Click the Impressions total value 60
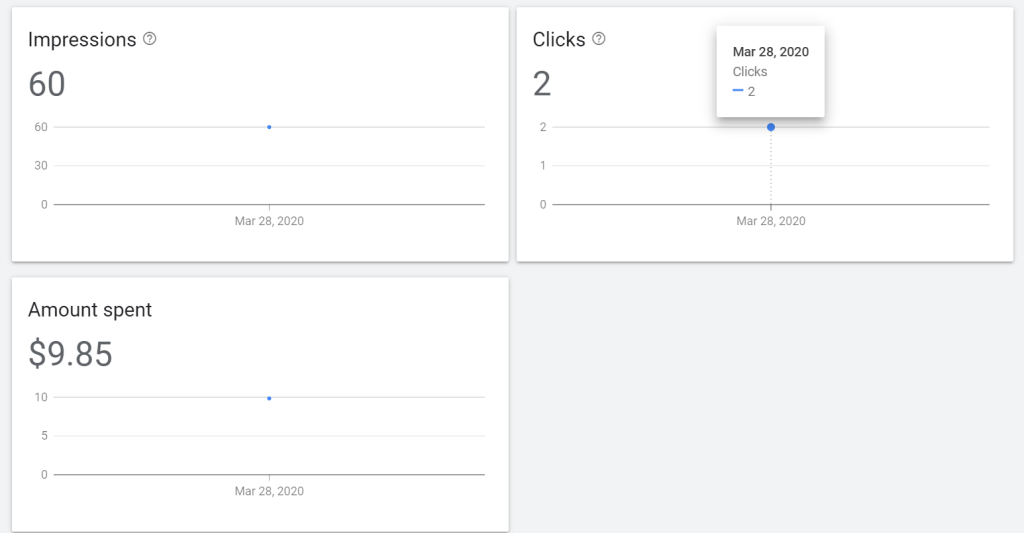This screenshot has height=533, width=1024. 47,84
